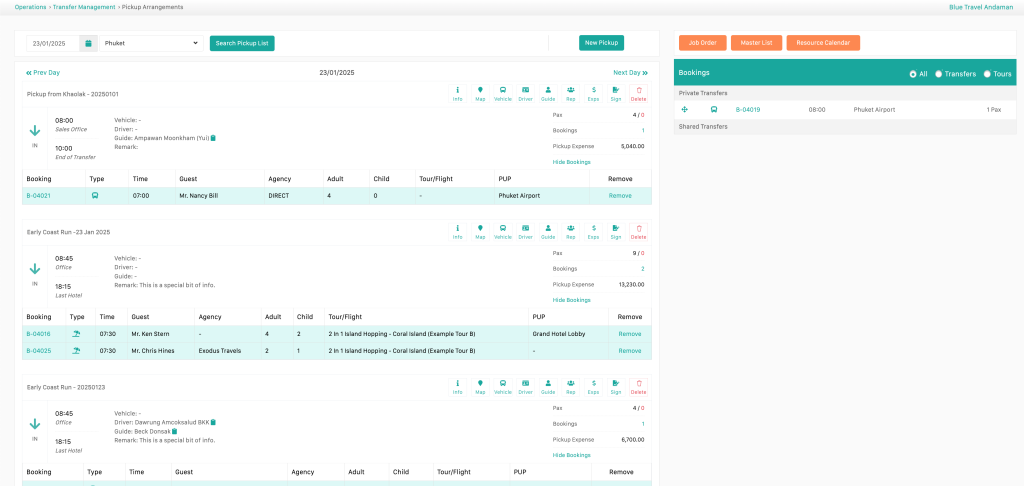1024x486 pixels.
Task: Click move icon for booking B-04019
Action: (685, 110)
